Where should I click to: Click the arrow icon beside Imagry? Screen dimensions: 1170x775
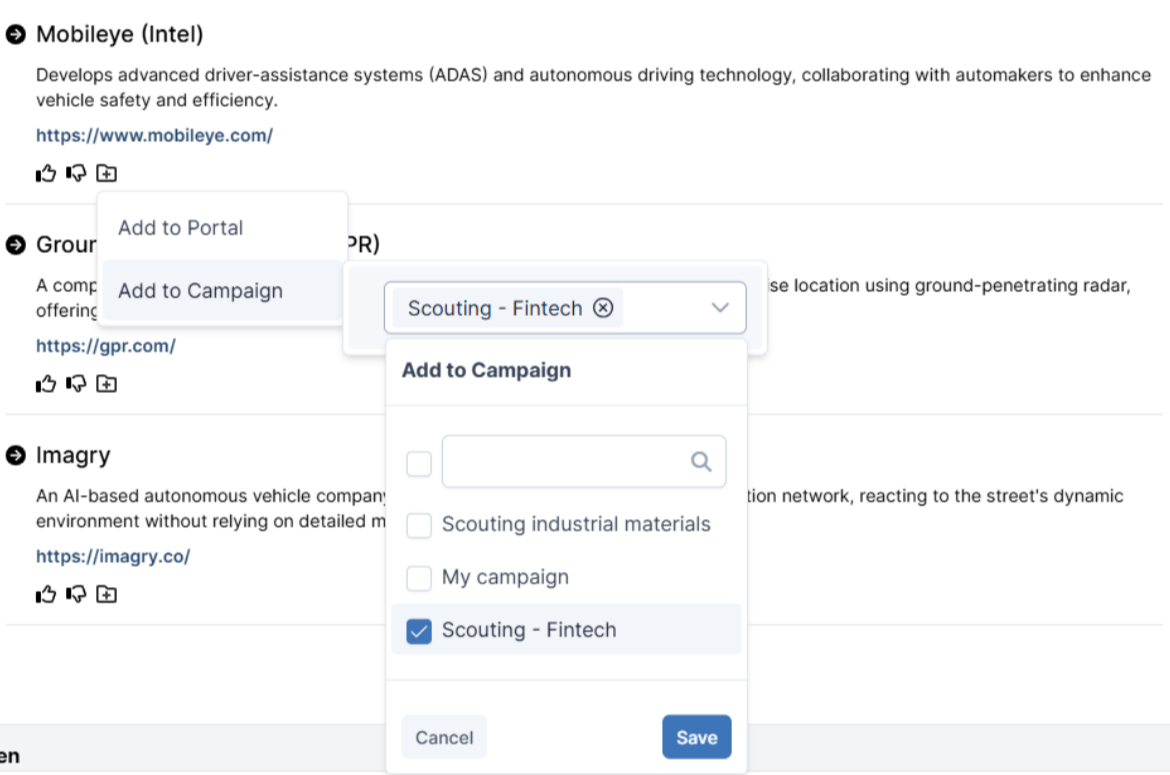(x=16, y=455)
